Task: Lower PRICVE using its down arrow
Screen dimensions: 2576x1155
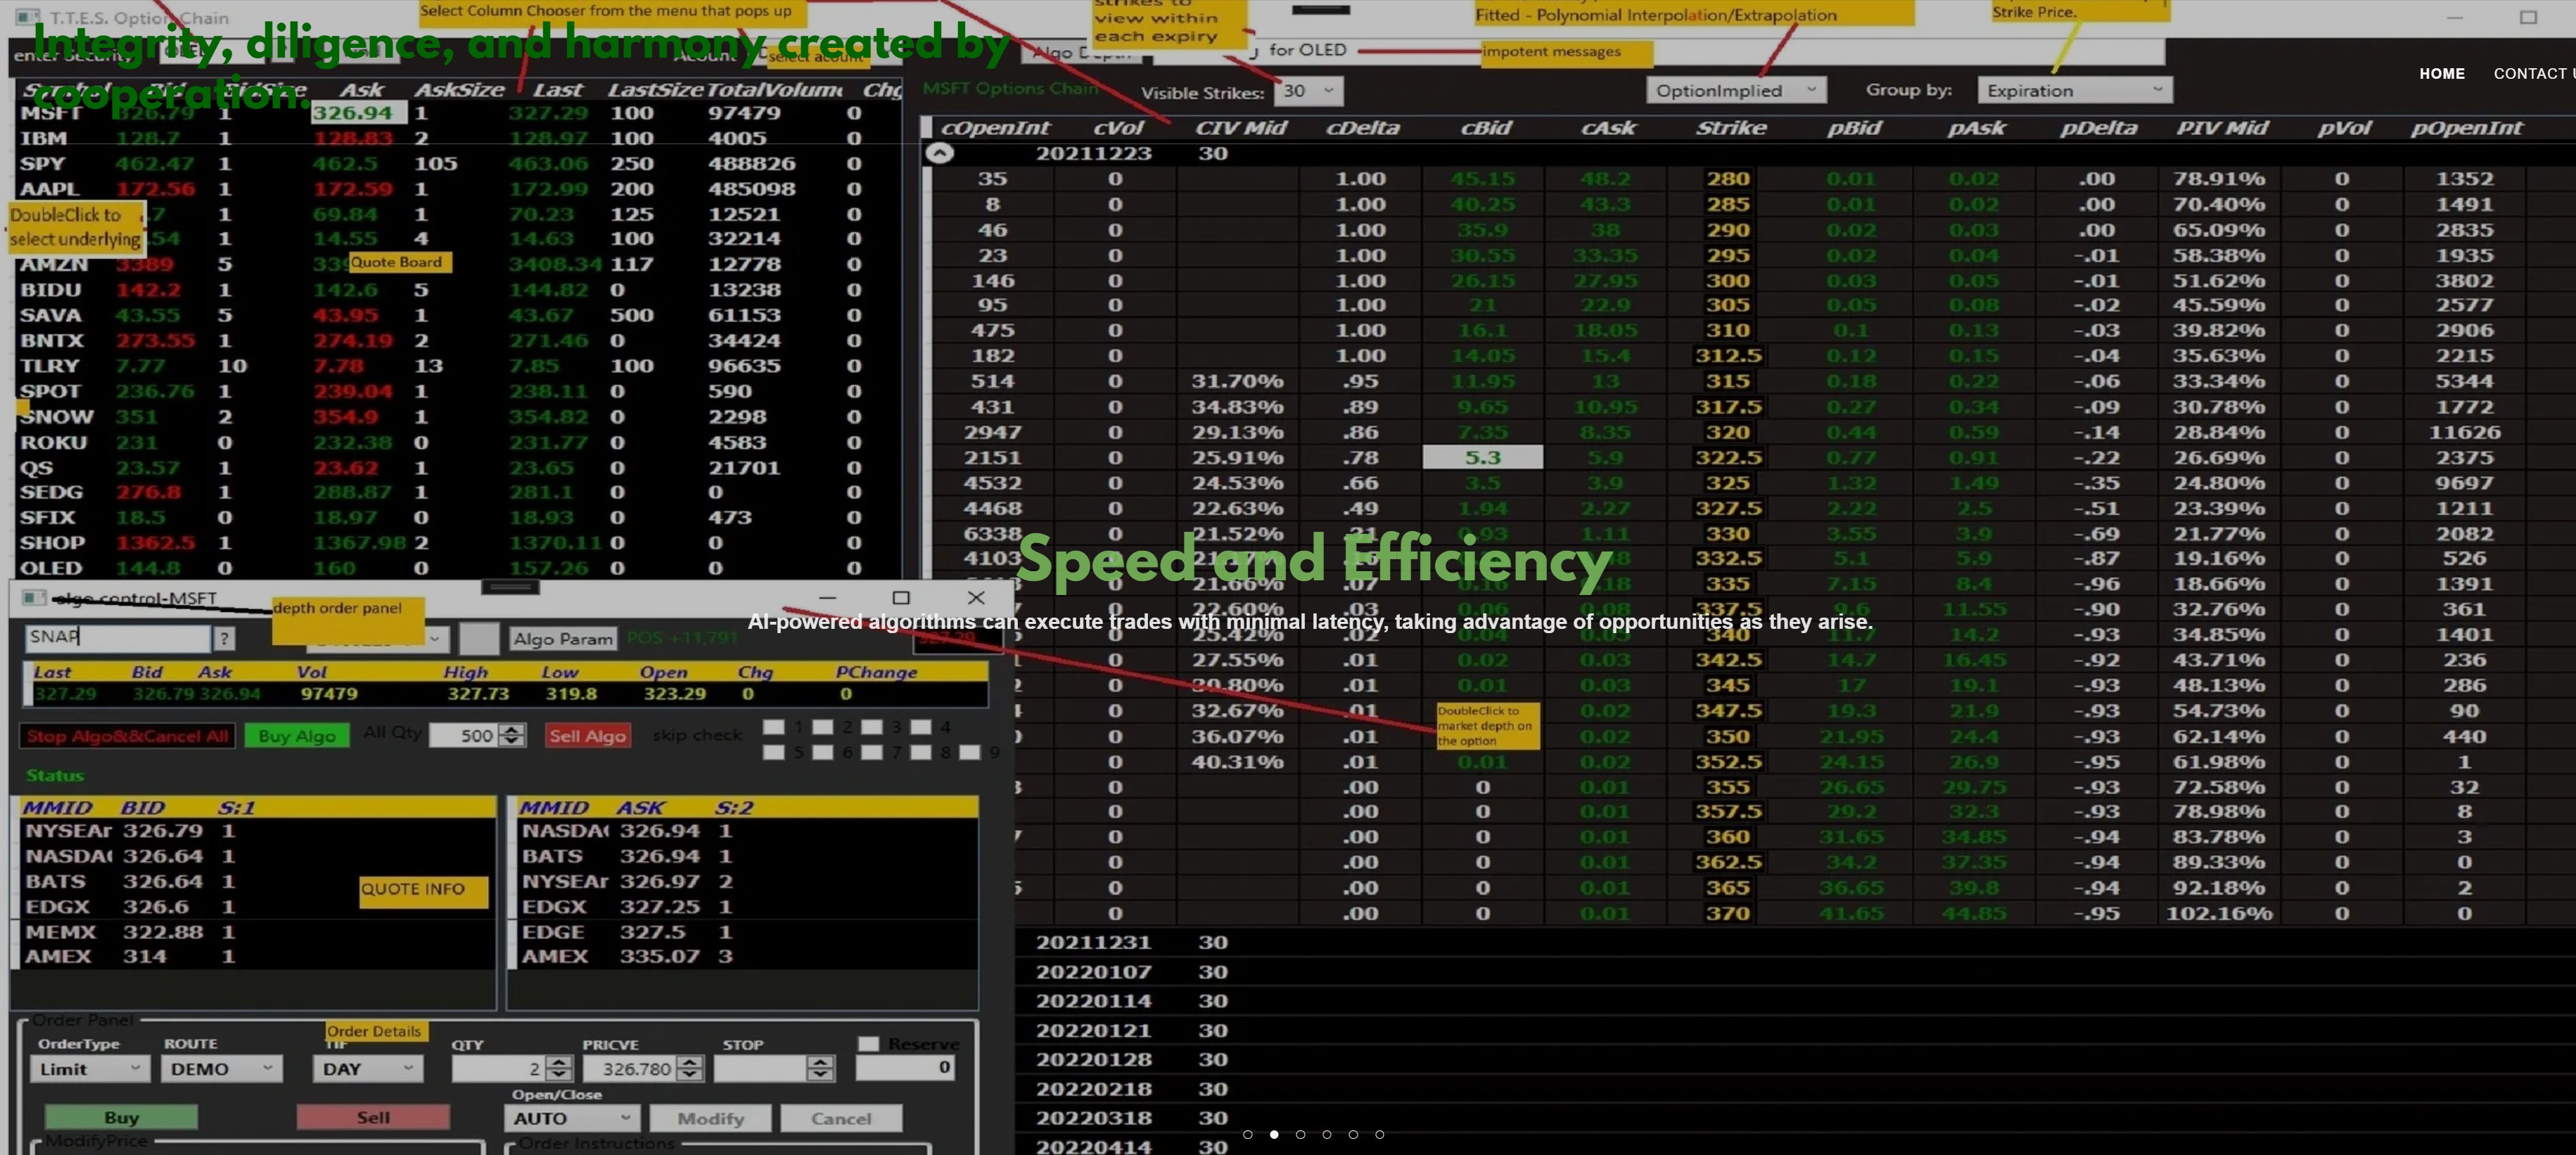Action: (689, 1075)
